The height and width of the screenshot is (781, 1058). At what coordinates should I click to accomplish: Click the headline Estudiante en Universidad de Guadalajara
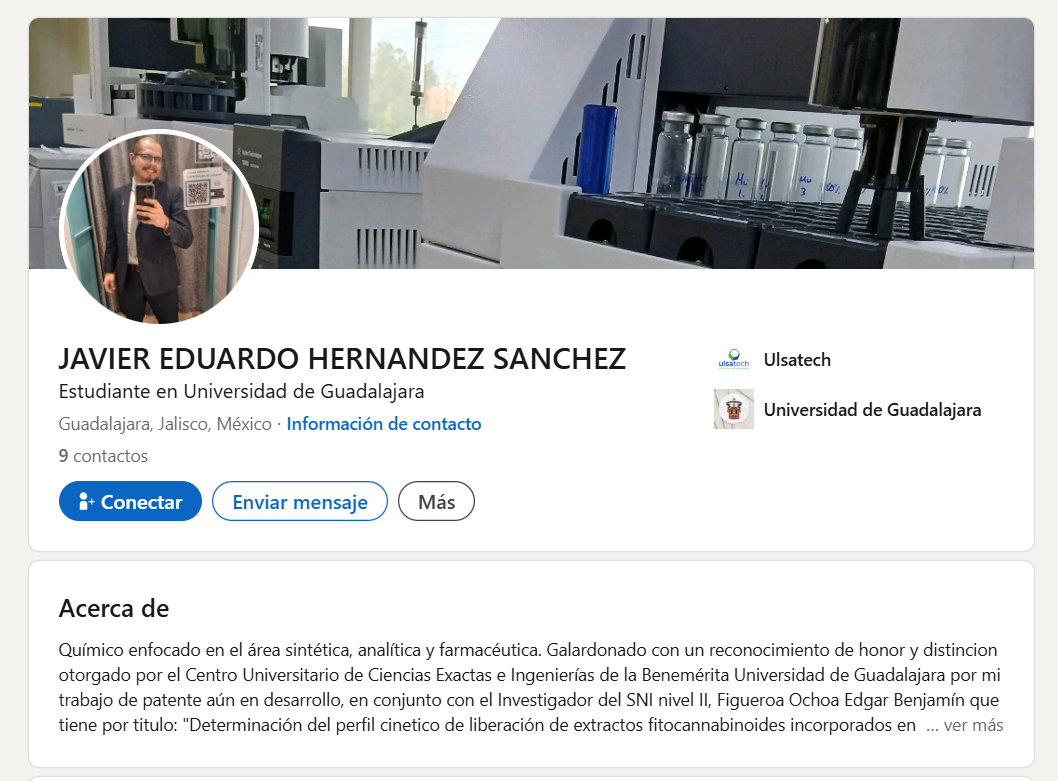(242, 392)
